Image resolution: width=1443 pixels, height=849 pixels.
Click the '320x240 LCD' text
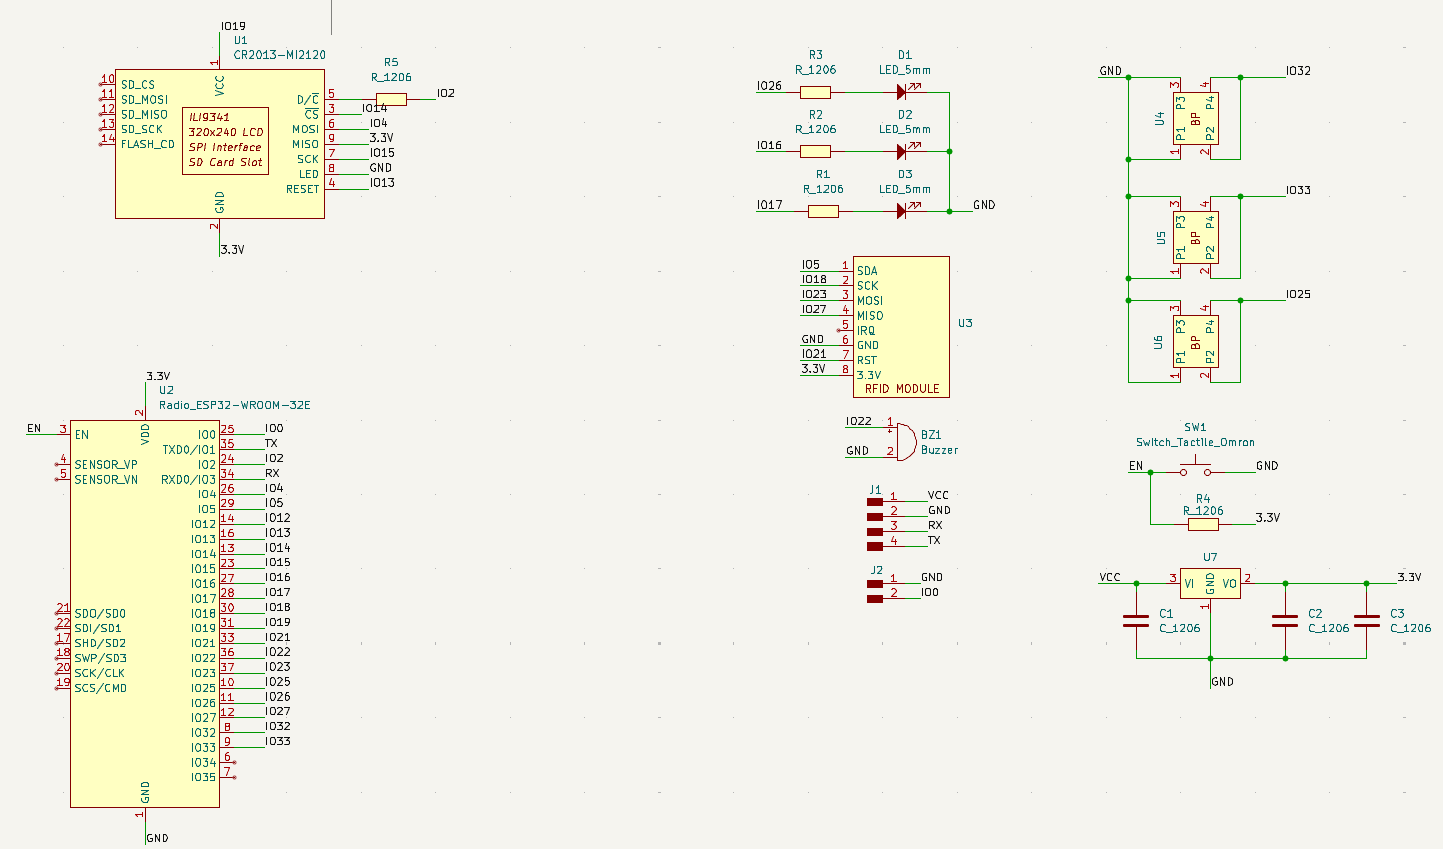click(x=226, y=132)
